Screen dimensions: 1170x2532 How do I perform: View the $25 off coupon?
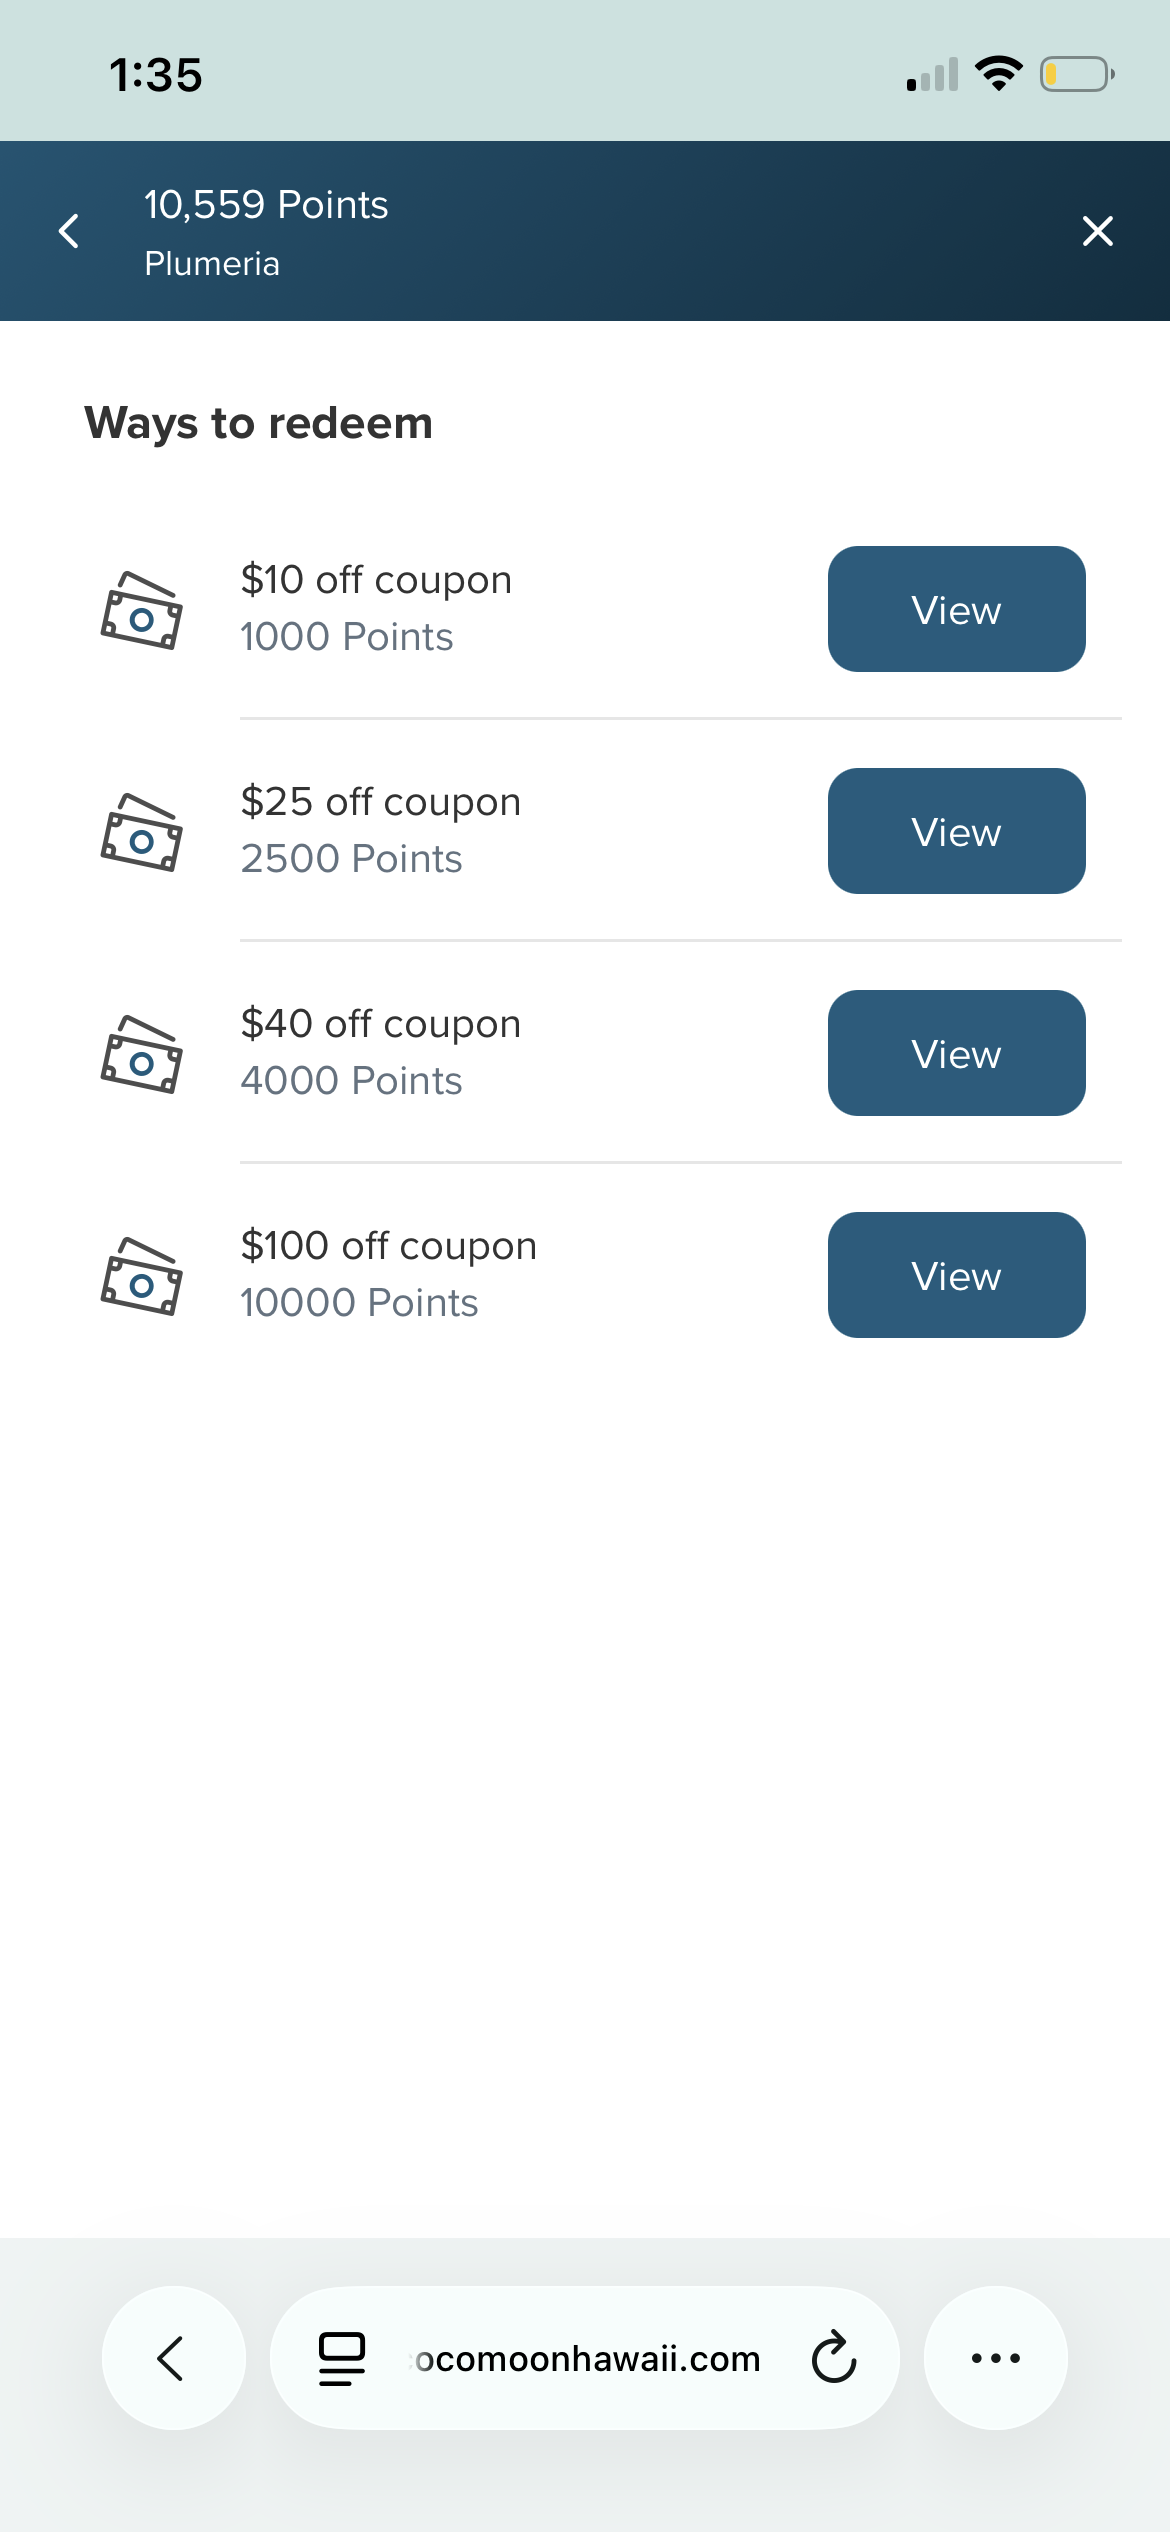click(956, 831)
